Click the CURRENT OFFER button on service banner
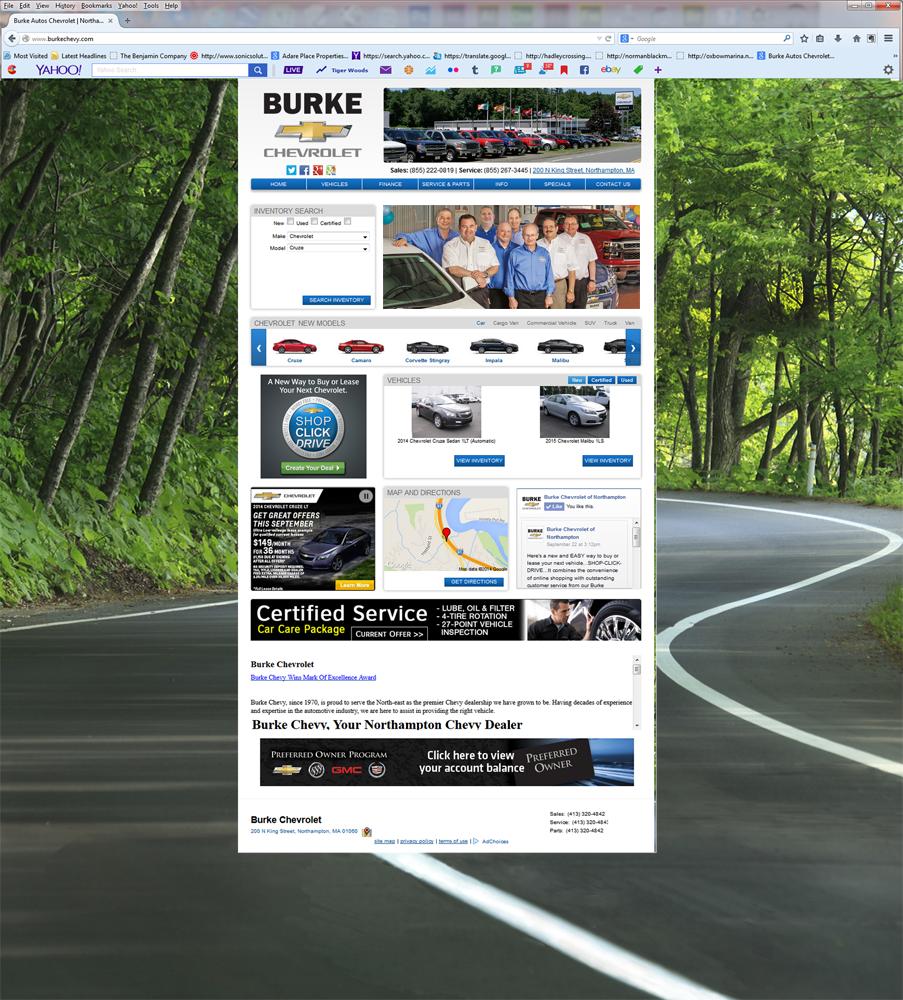The height and width of the screenshot is (1000, 903). pyautogui.click(x=389, y=634)
